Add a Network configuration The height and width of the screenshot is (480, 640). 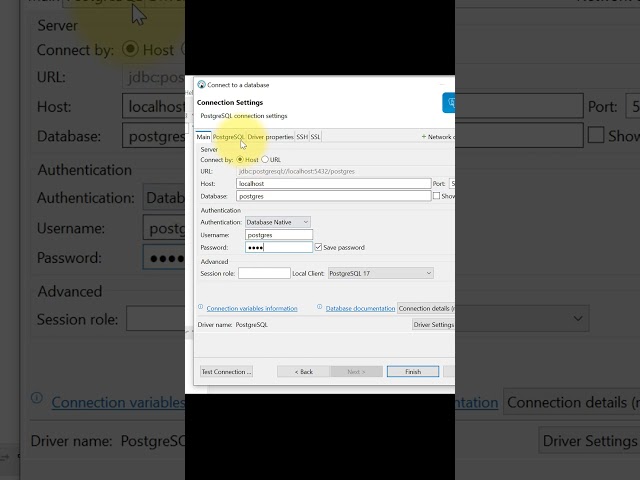click(x=438, y=137)
